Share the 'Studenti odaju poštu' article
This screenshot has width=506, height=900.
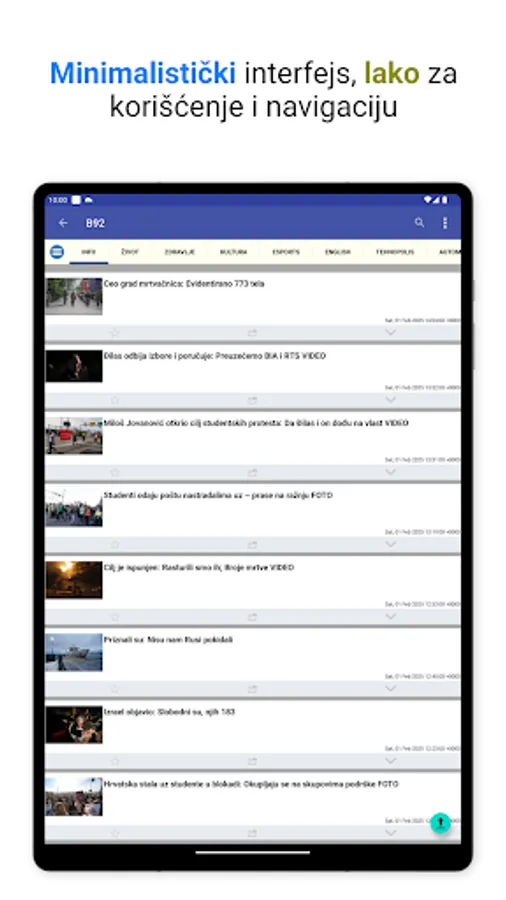coord(252,544)
